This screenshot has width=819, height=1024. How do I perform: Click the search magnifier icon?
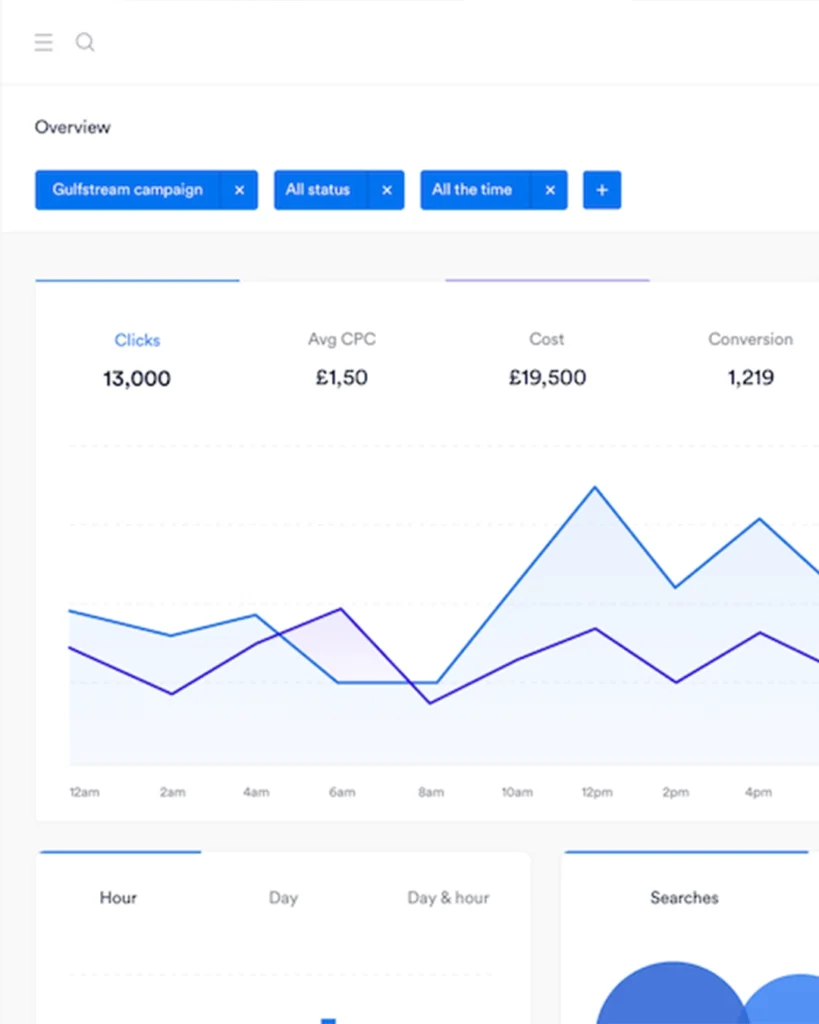(x=86, y=42)
